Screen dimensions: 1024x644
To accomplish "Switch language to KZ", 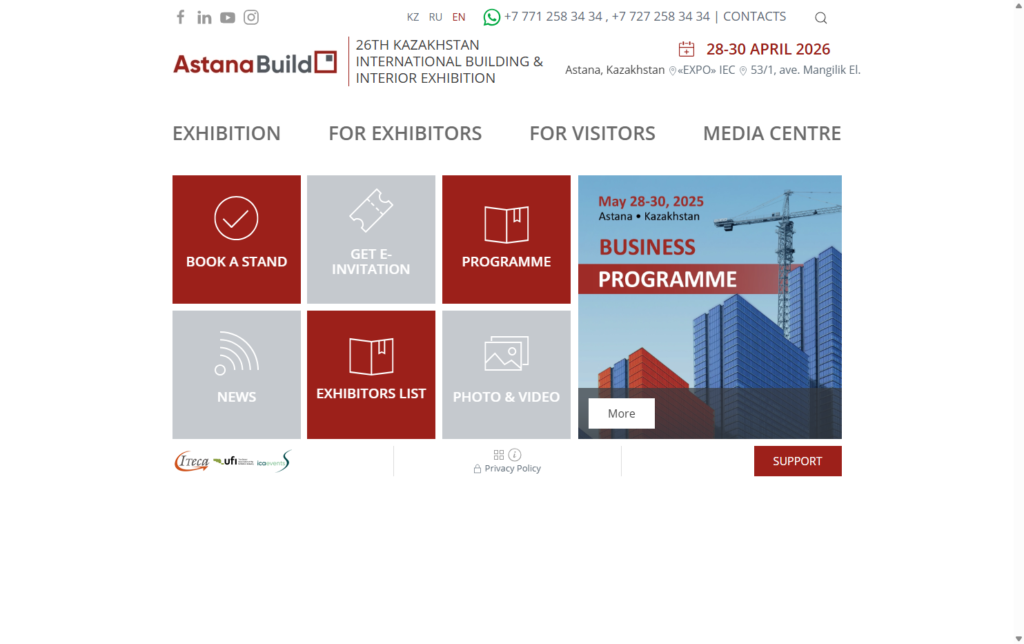I will pyautogui.click(x=413, y=17).
